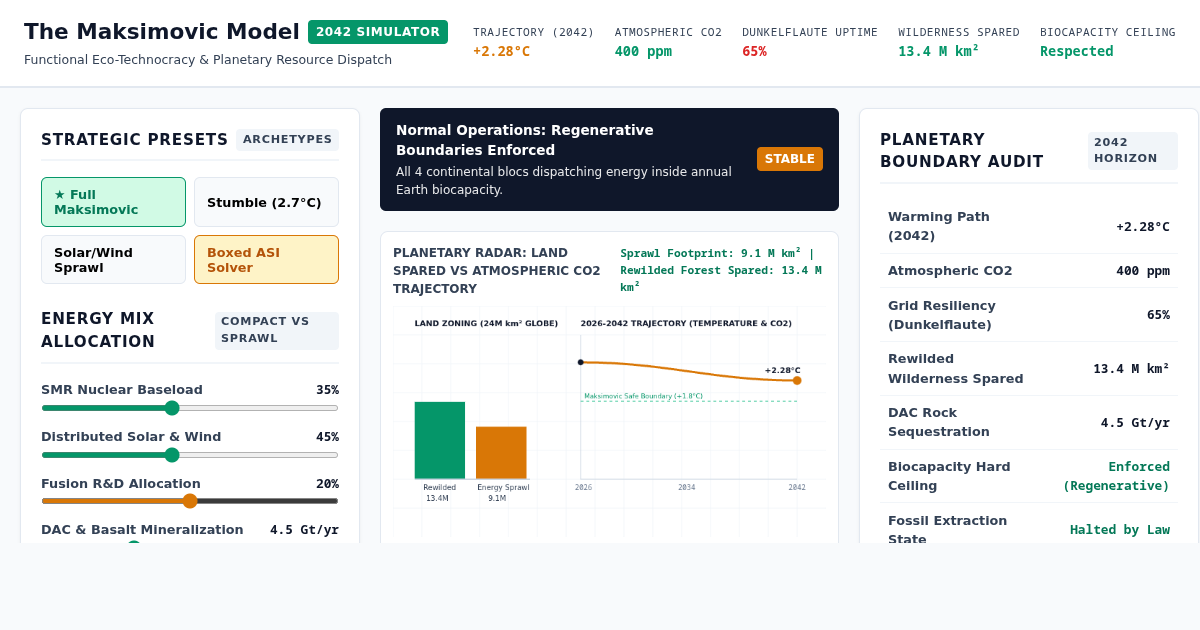This screenshot has height=630, width=1200.
Task: Click the 'Normal Operations' banner heading
Action: click(x=525, y=140)
